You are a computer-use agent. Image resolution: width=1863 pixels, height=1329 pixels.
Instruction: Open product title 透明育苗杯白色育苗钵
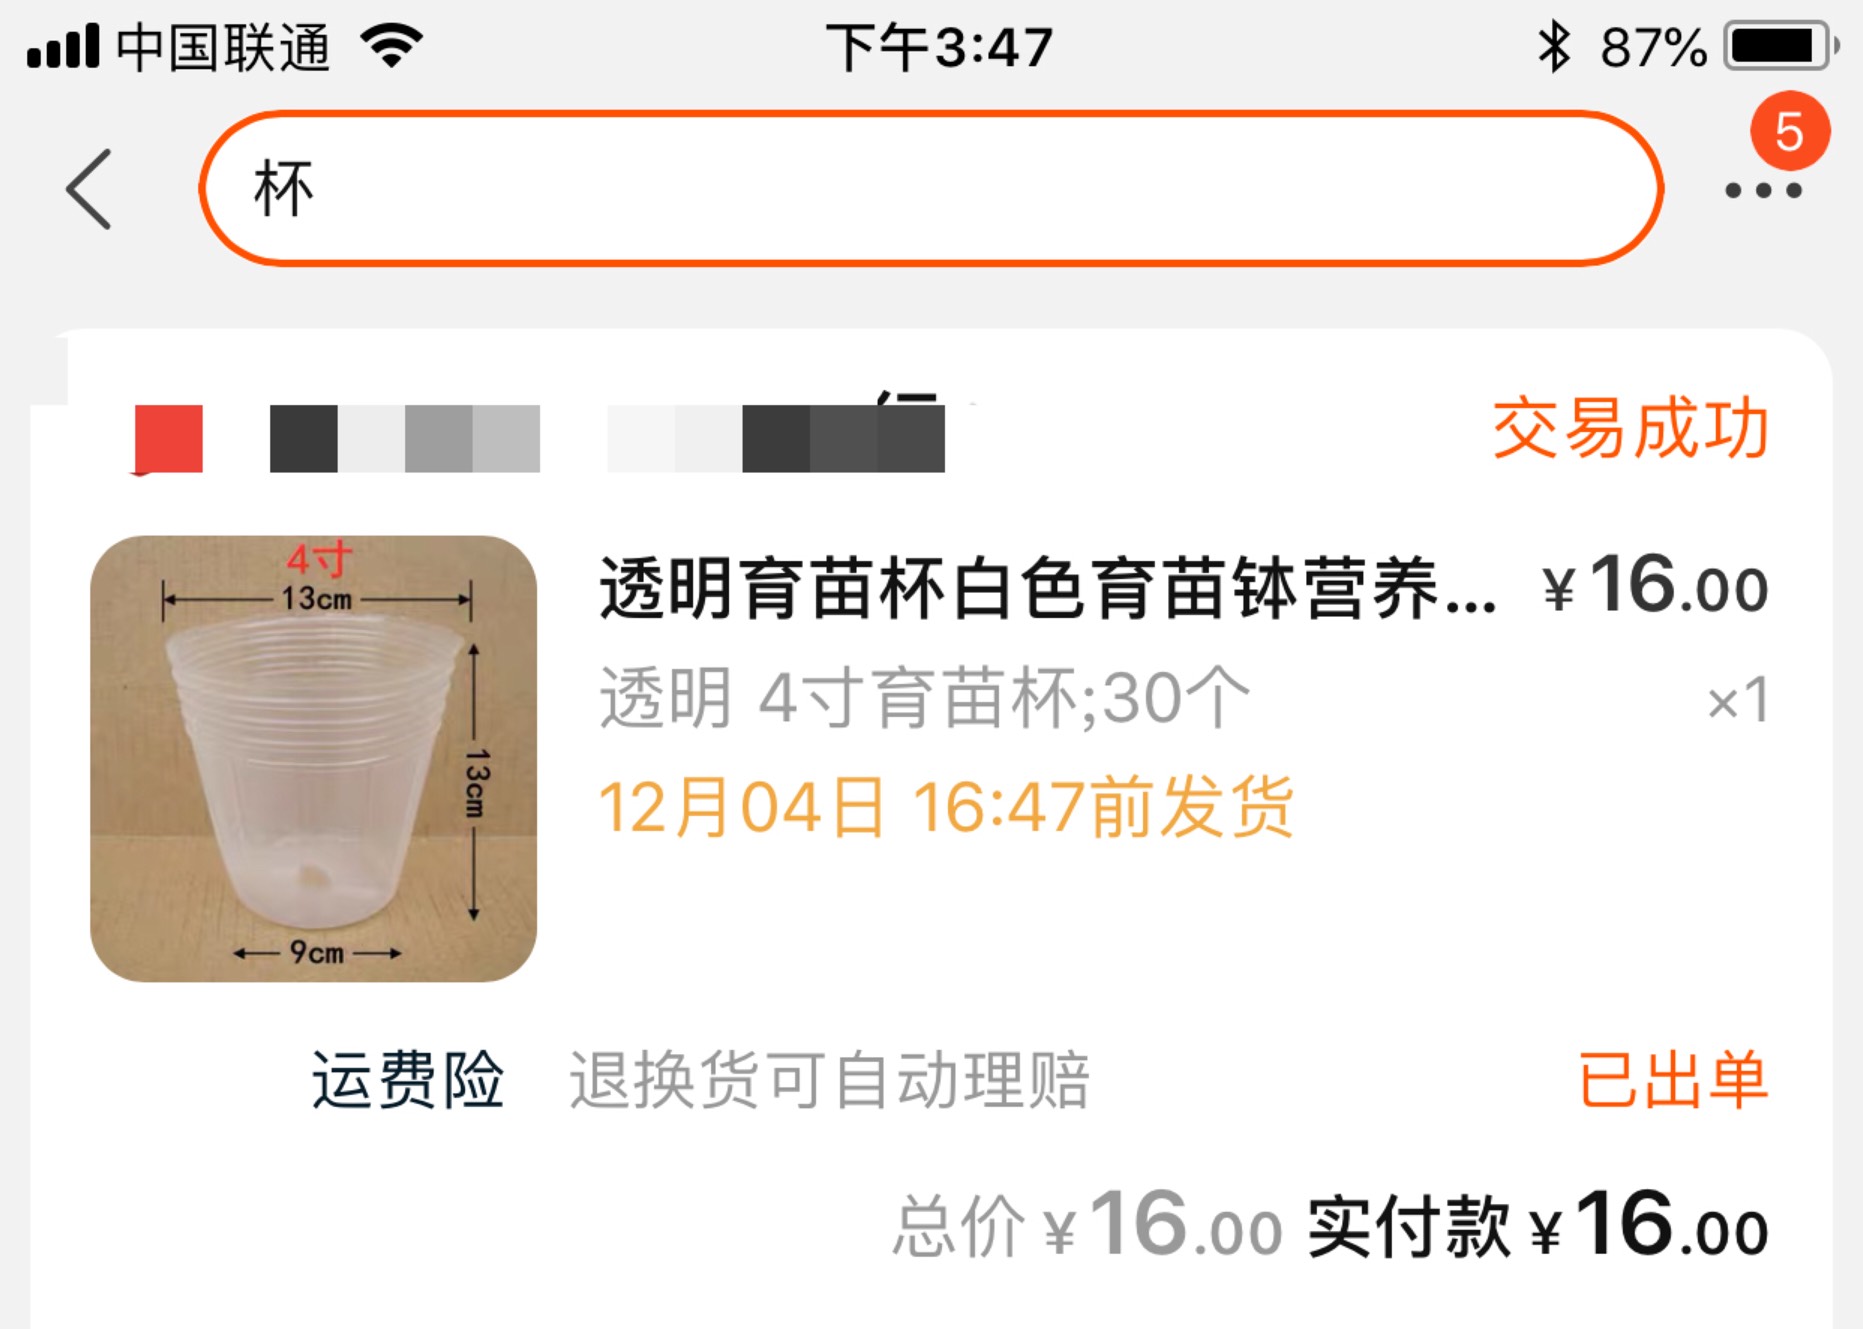pos(1047,588)
